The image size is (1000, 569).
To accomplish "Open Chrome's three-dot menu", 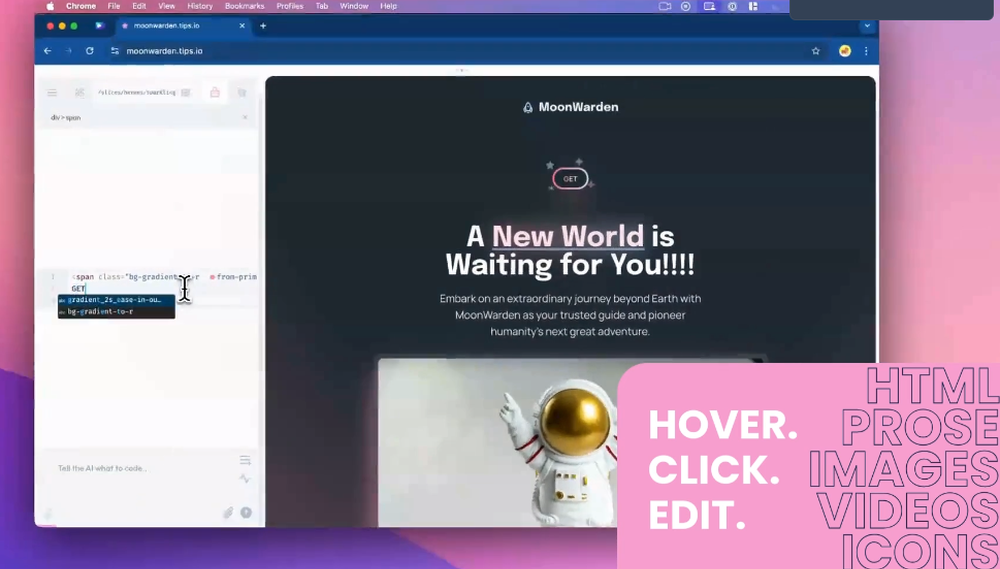I will pyautogui.click(x=866, y=51).
